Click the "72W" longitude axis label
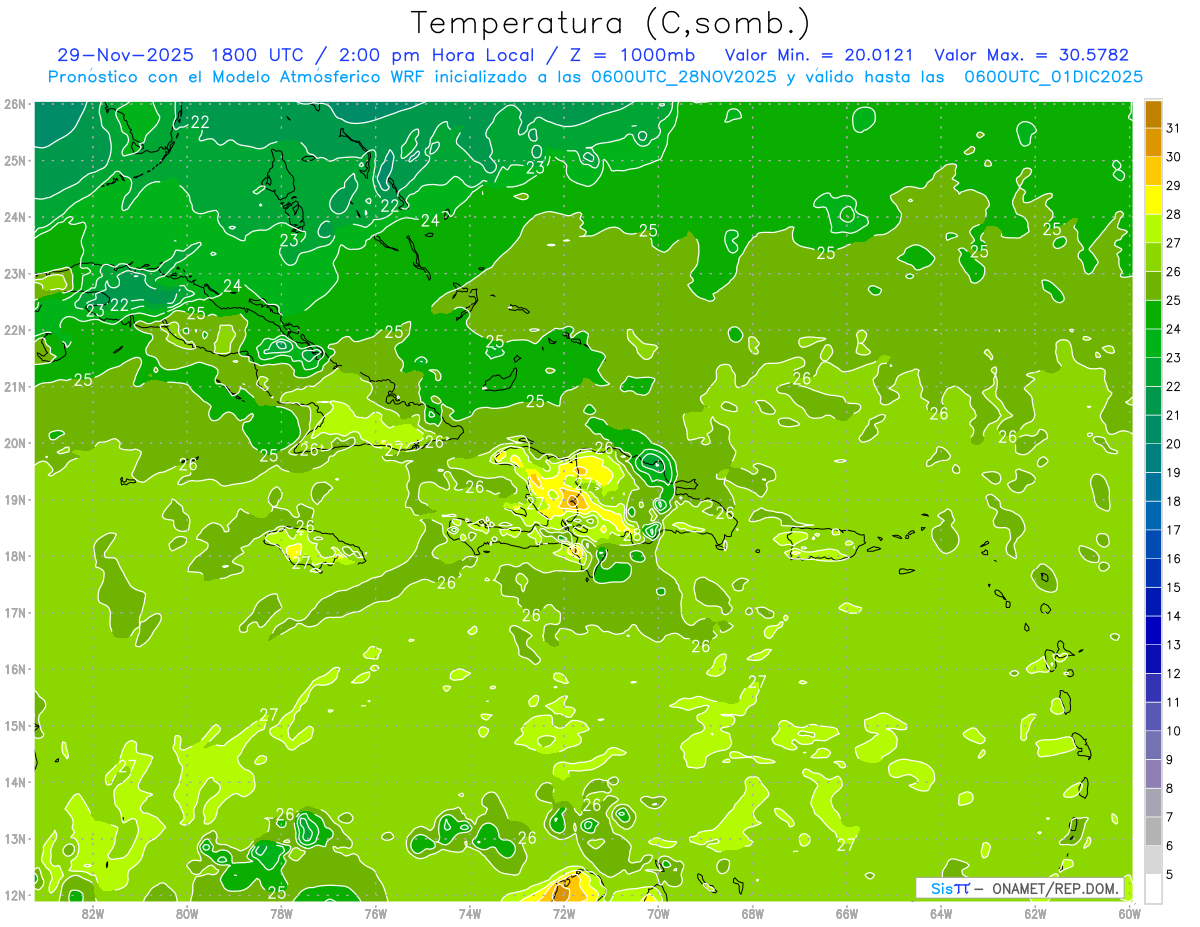This screenshot has height=927, width=1200. pos(564,913)
